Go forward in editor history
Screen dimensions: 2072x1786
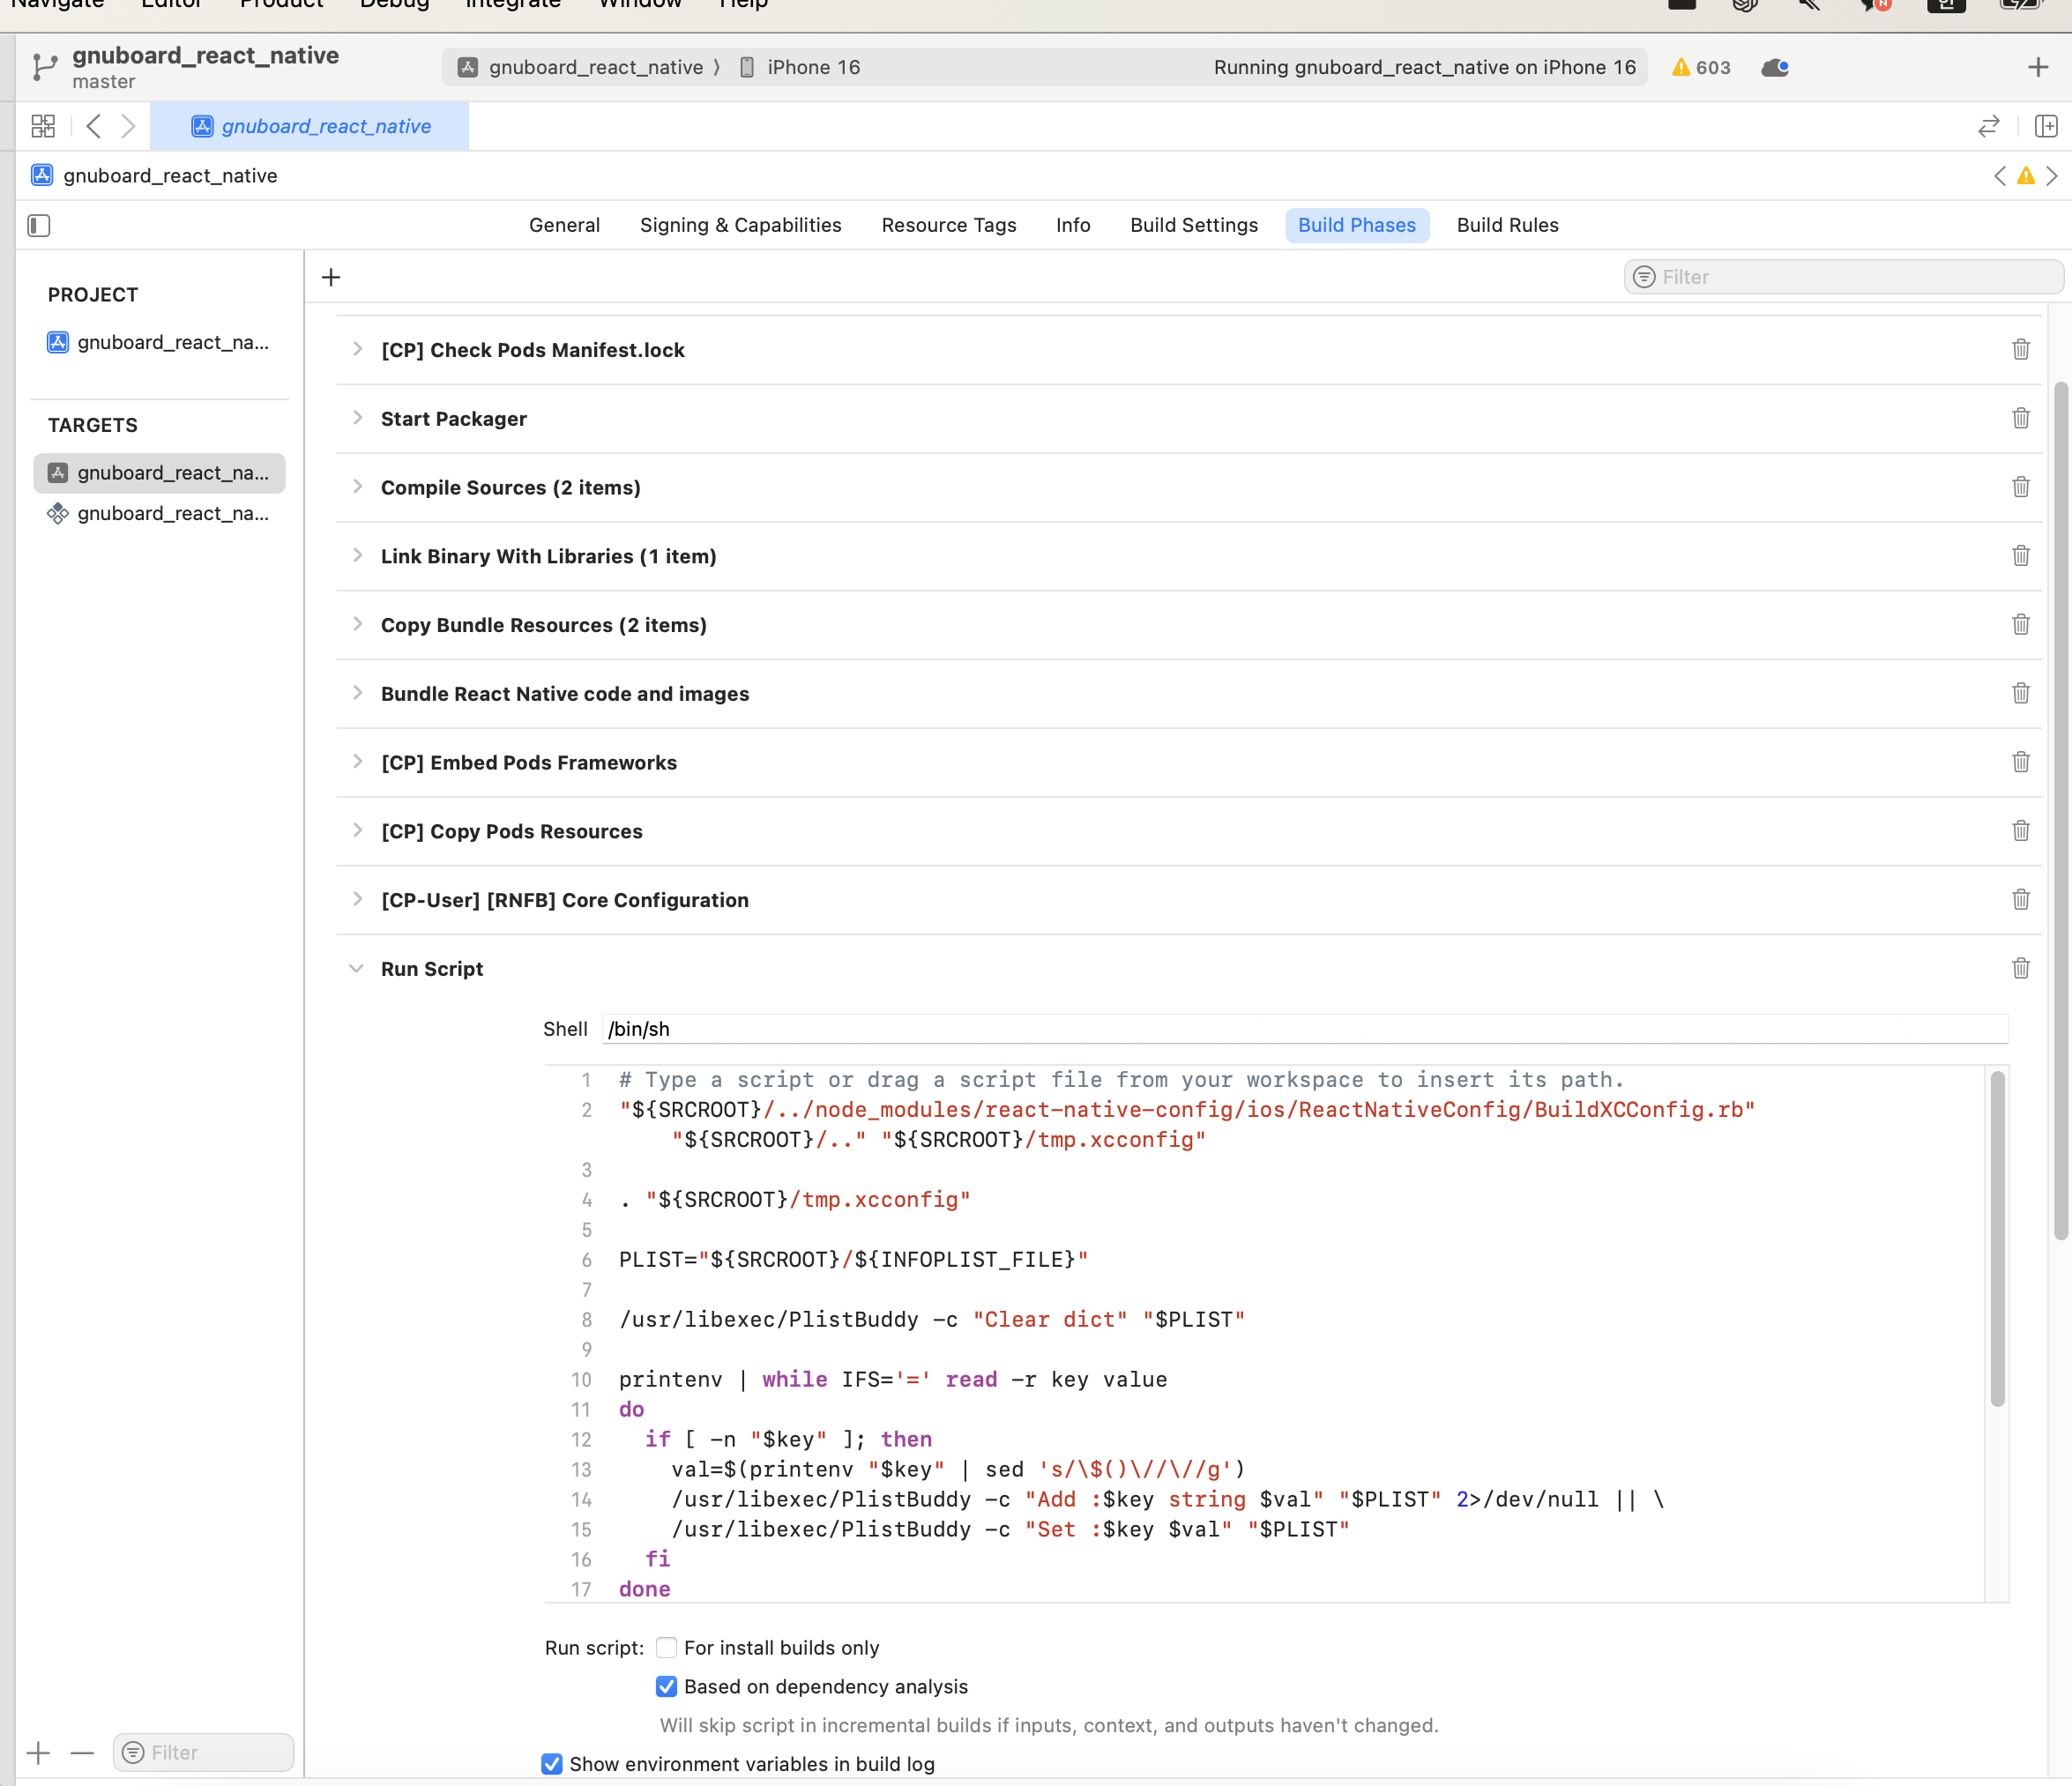(128, 126)
